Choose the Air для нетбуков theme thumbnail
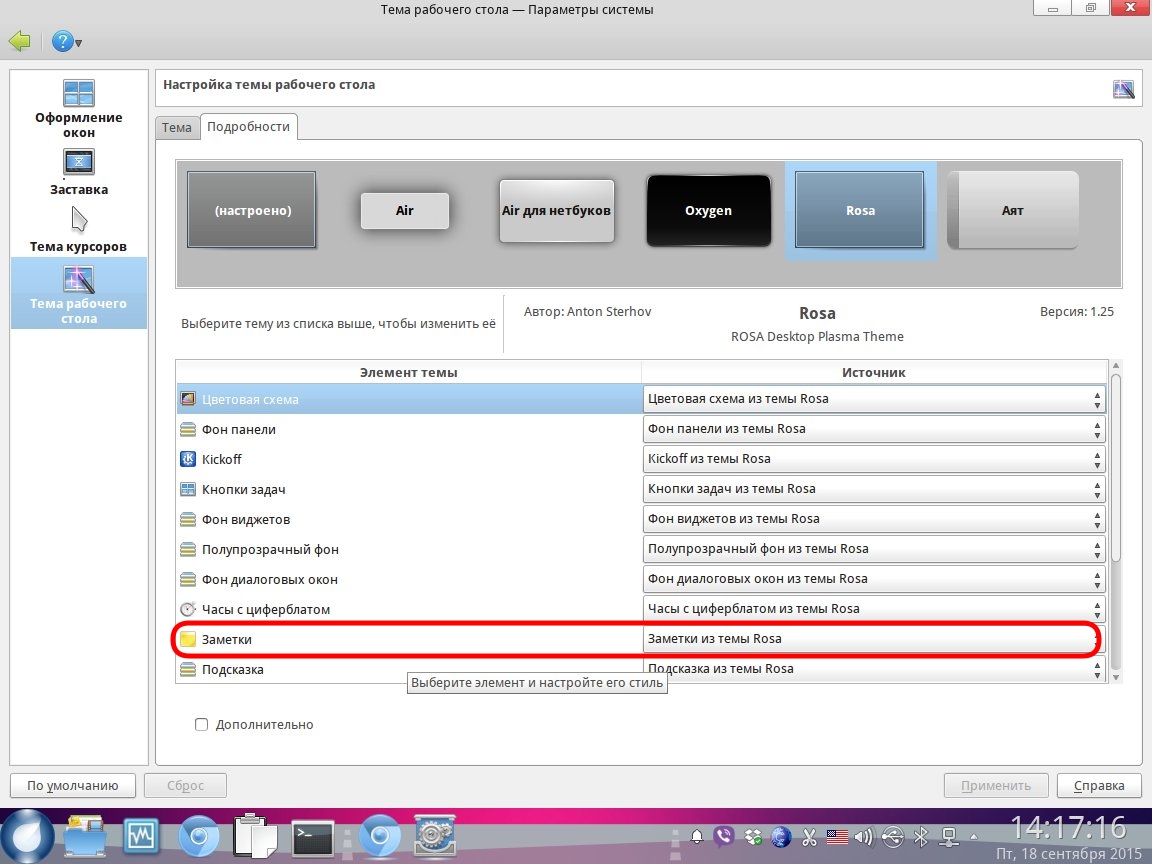Screen dimensions: 1152x864 coord(556,211)
